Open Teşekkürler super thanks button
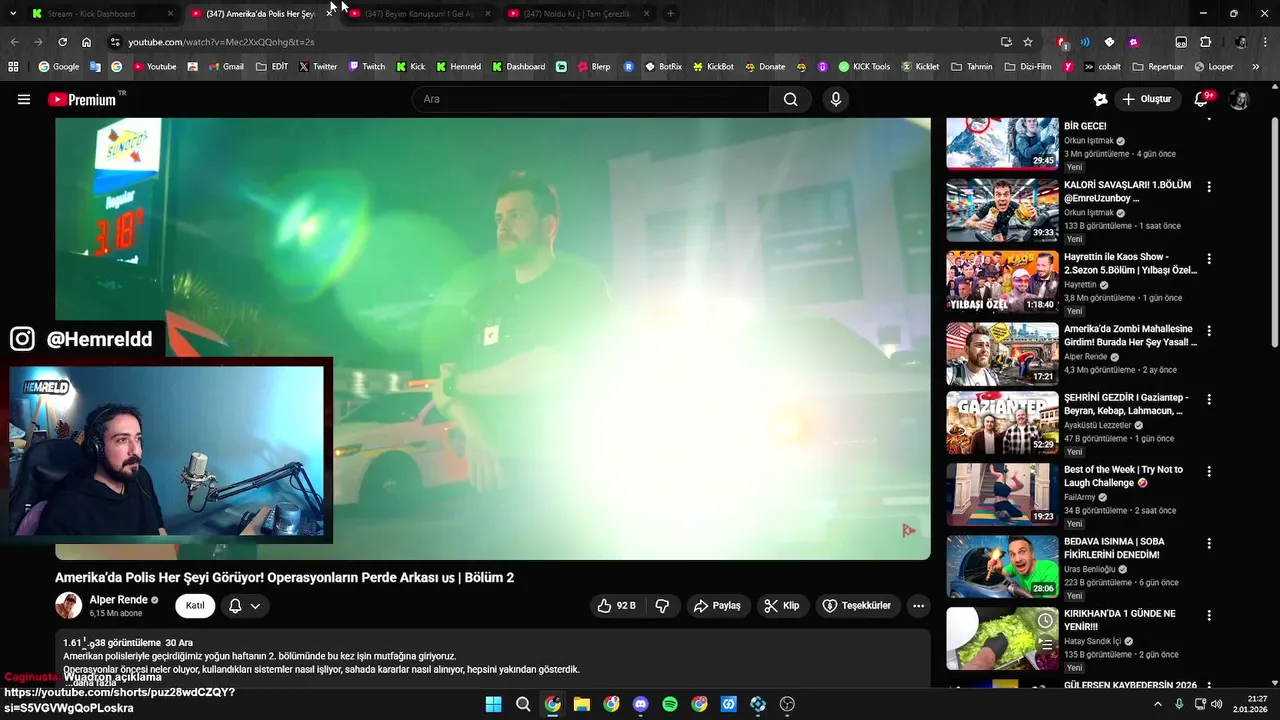 [857, 605]
